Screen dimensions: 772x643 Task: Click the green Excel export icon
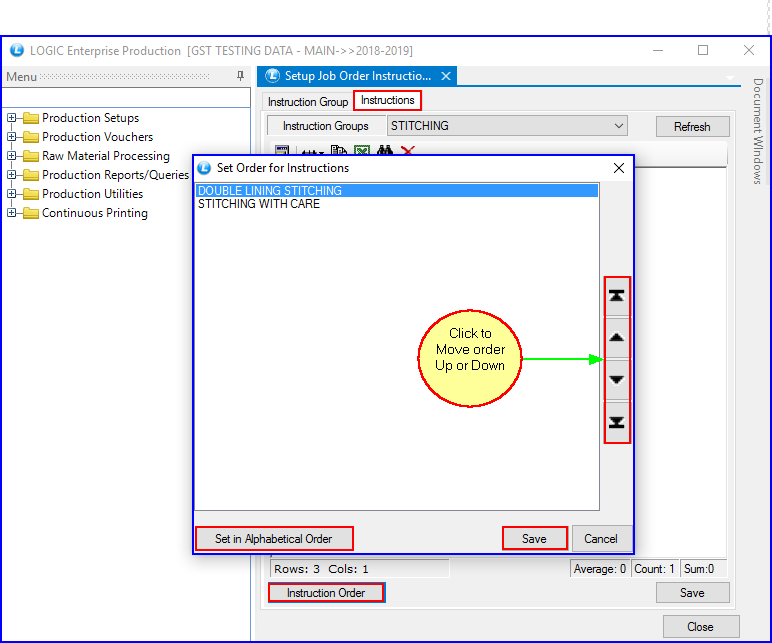[x=362, y=151]
